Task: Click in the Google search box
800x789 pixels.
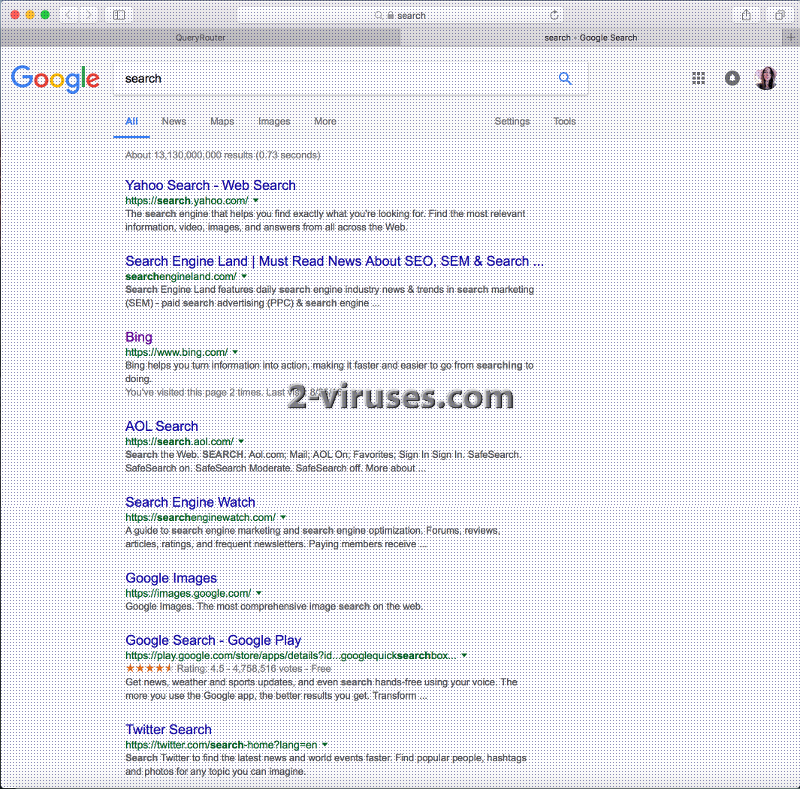Action: [330, 79]
